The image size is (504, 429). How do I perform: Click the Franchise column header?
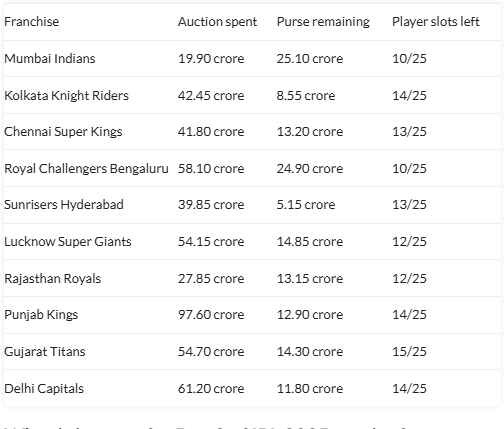pos(32,22)
